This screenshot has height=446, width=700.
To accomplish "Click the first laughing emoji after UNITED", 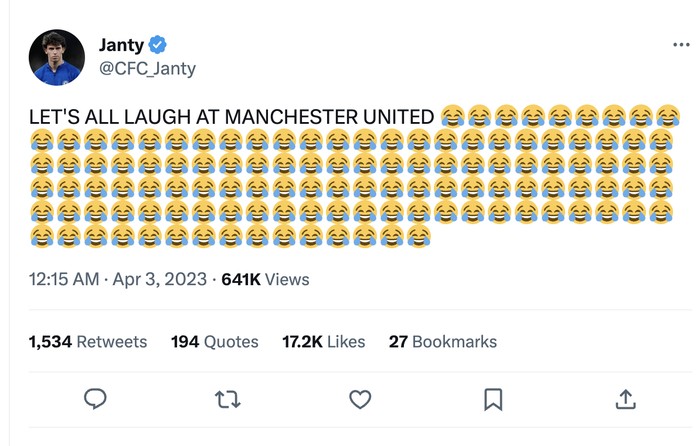I will coord(452,116).
